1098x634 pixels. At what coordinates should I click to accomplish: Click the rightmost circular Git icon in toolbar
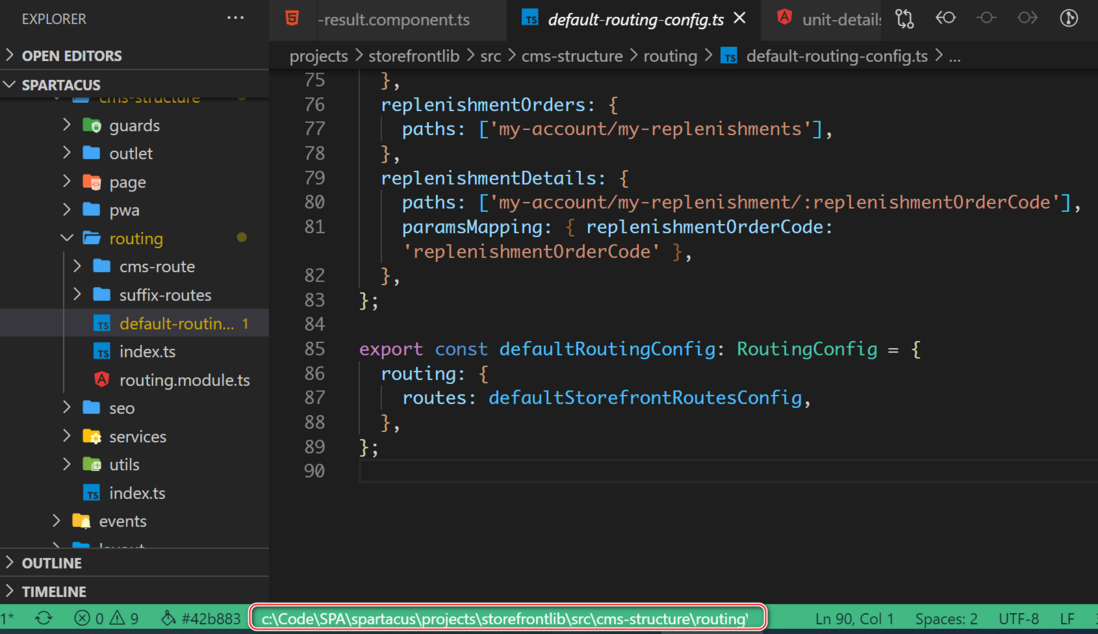[1069, 18]
